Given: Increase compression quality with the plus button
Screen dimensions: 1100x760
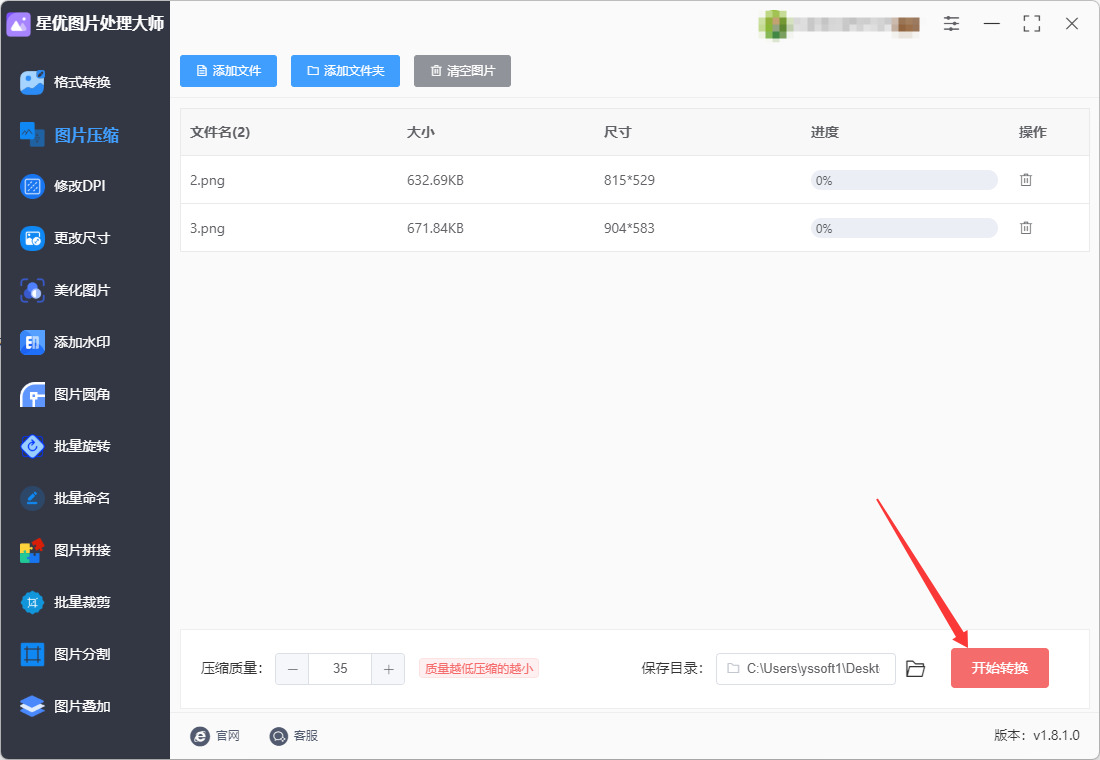Looking at the screenshot, I should (x=388, y=669).
